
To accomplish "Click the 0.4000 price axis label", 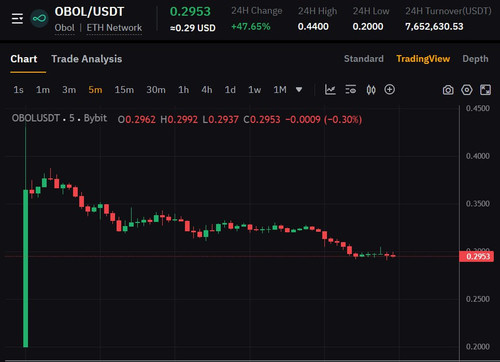I will [x=478, y=156].
